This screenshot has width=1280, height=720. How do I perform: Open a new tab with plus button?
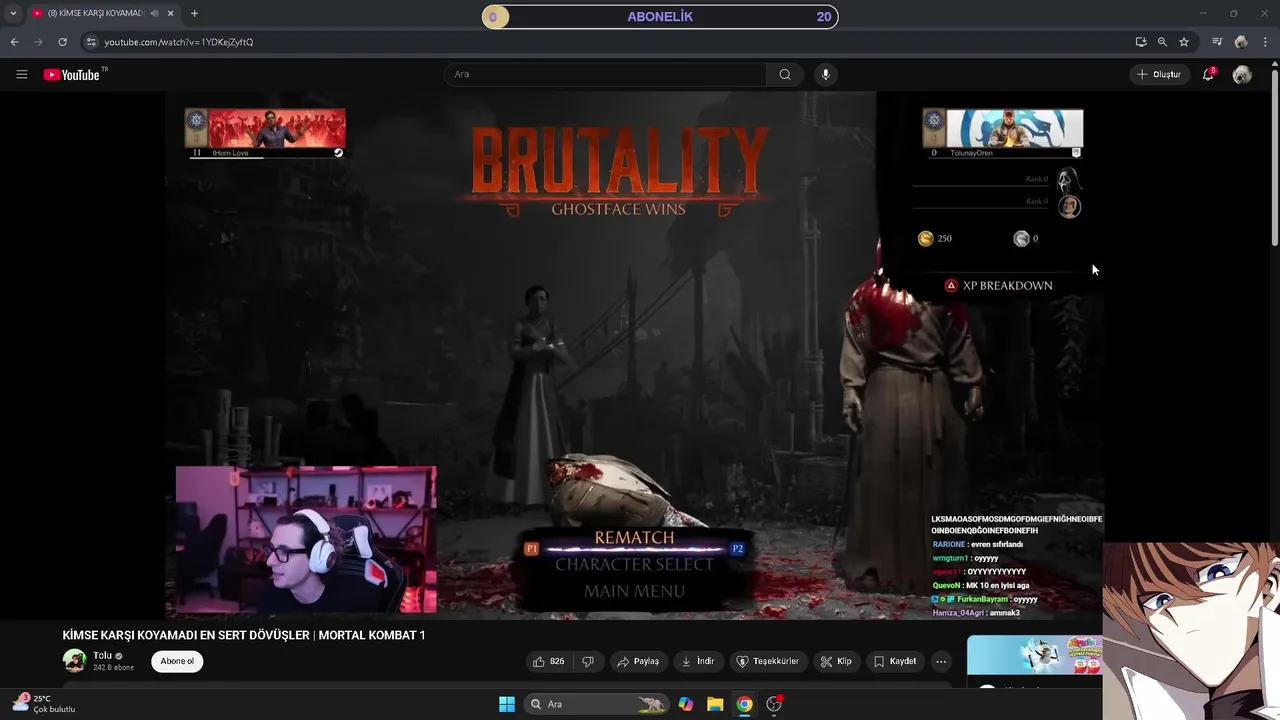pos(194,13)
